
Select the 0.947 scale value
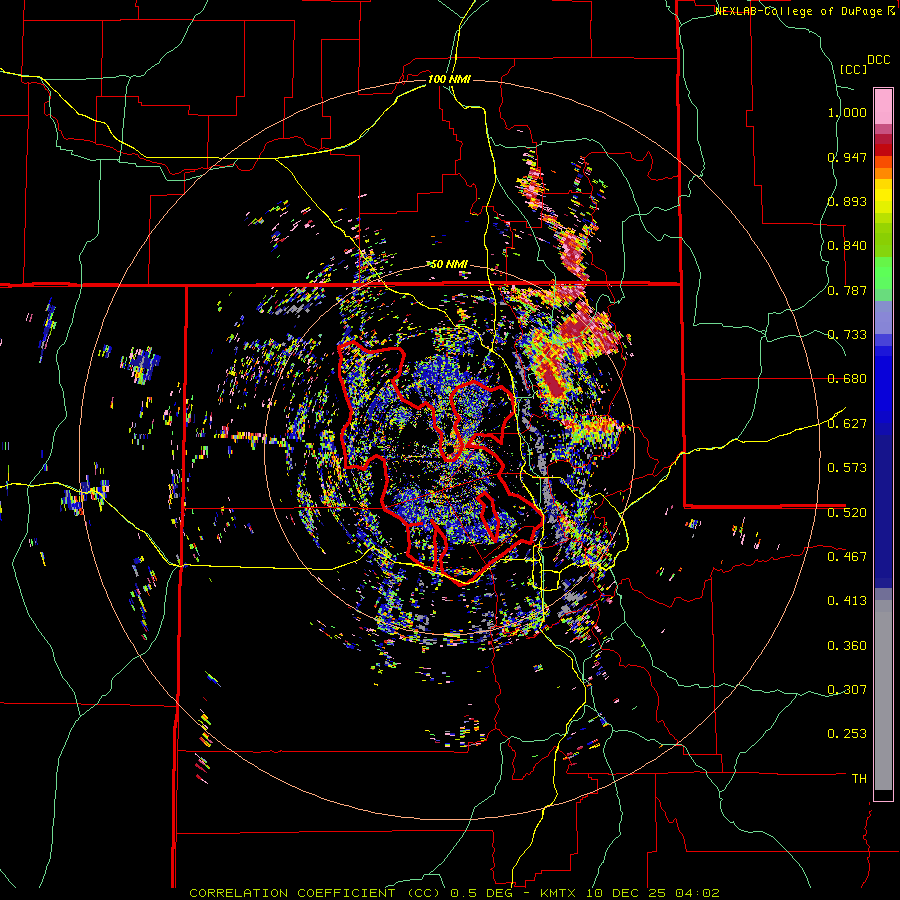(x=847, y=157)
